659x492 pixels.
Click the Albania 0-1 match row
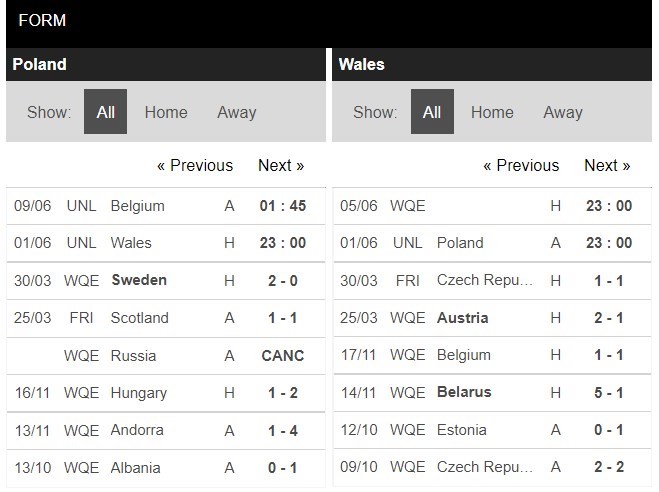pos(137,468)
